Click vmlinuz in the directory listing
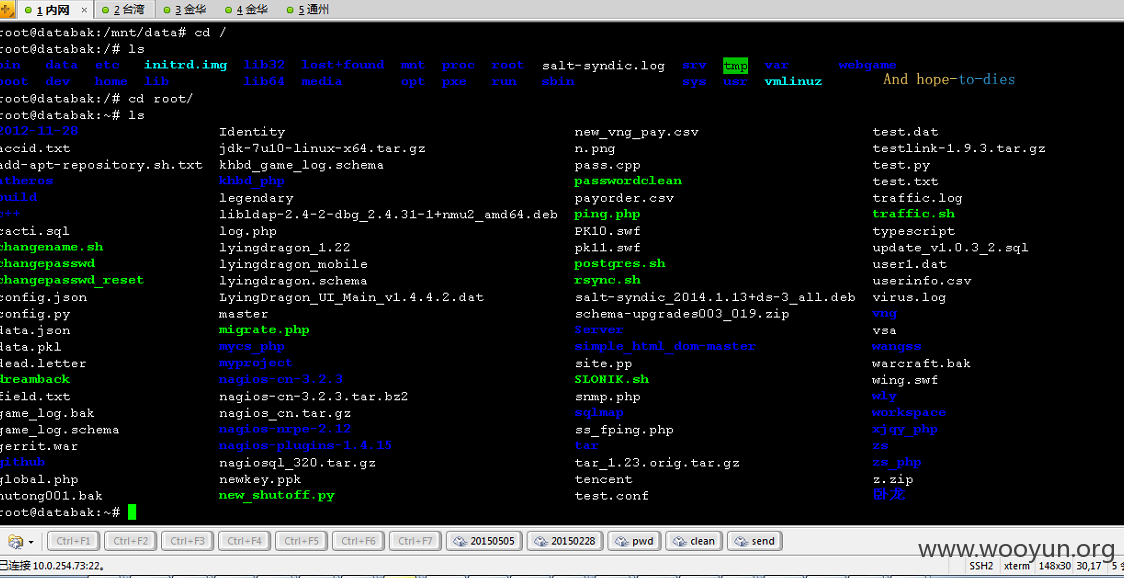 [x=794, y=82]
